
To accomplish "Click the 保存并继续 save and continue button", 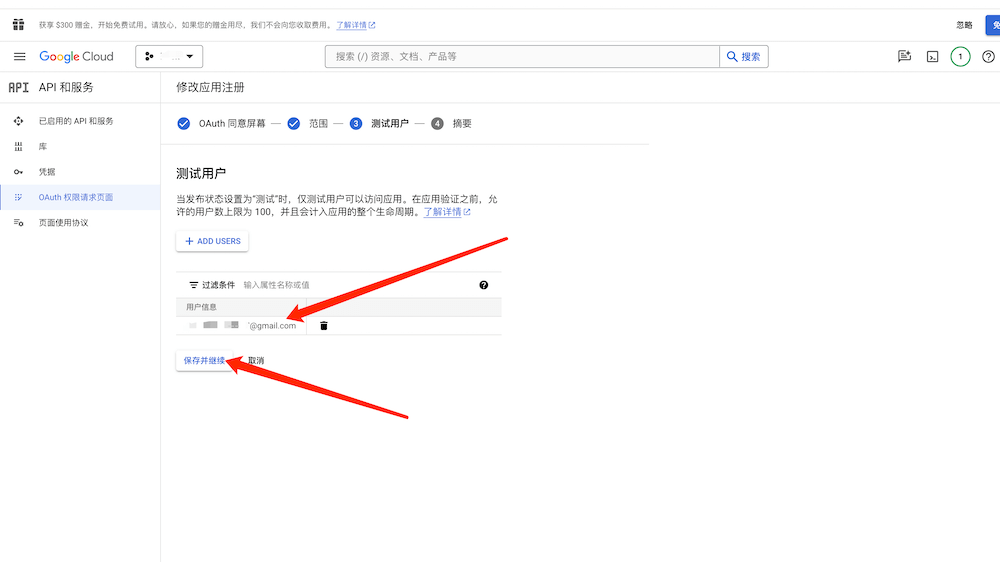I will click(x=205, y=360).
